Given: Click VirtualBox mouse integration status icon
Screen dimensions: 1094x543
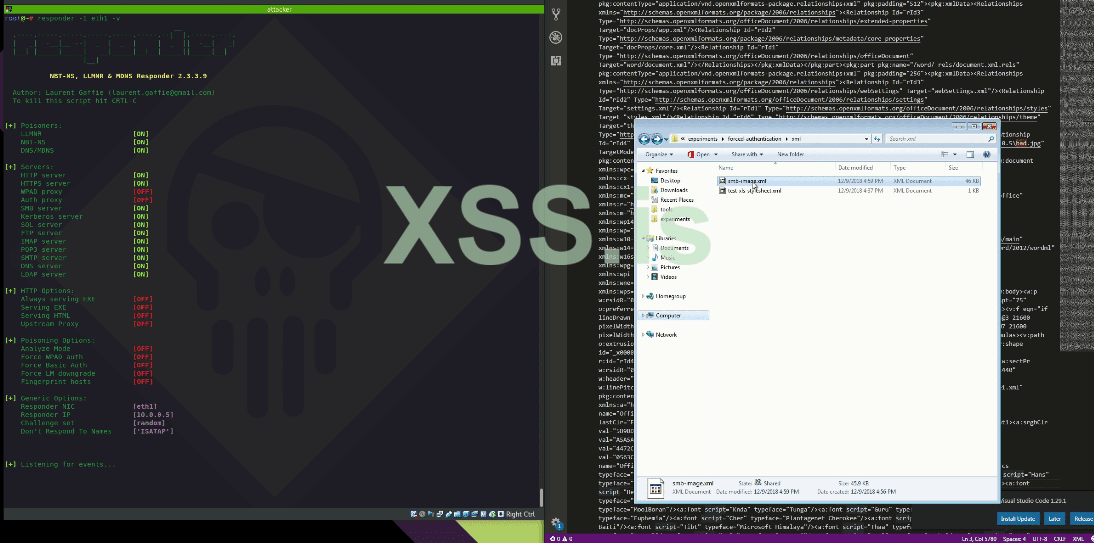Looking at the screenshot, I should [501, 514].
